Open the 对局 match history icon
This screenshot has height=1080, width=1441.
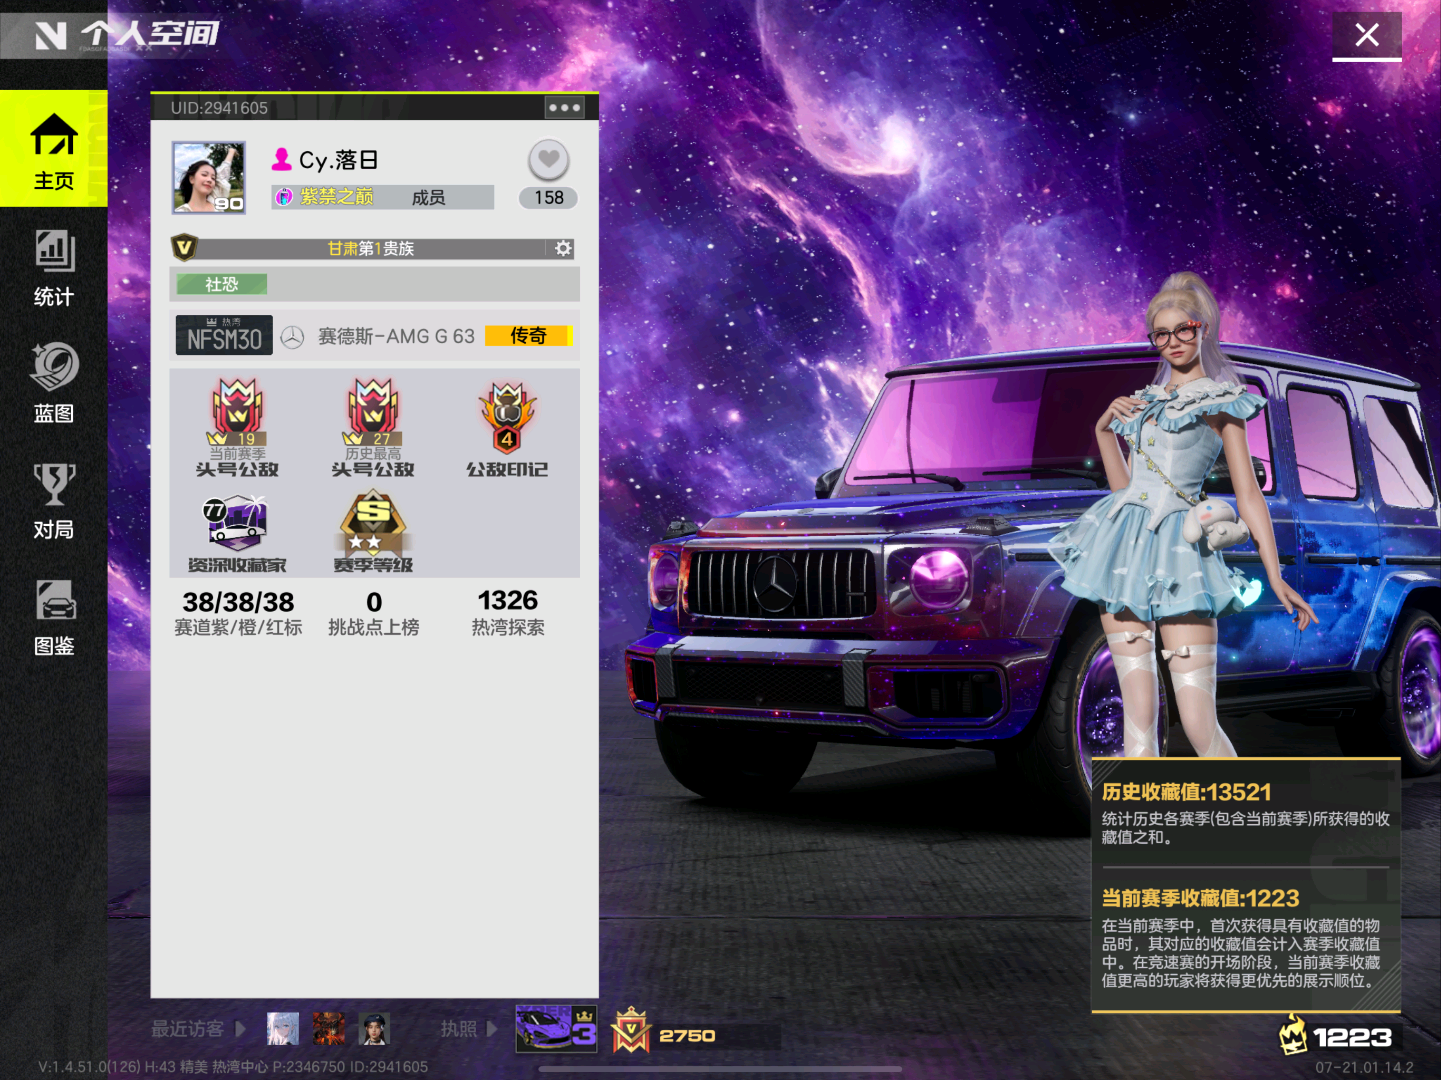[54, 499]
